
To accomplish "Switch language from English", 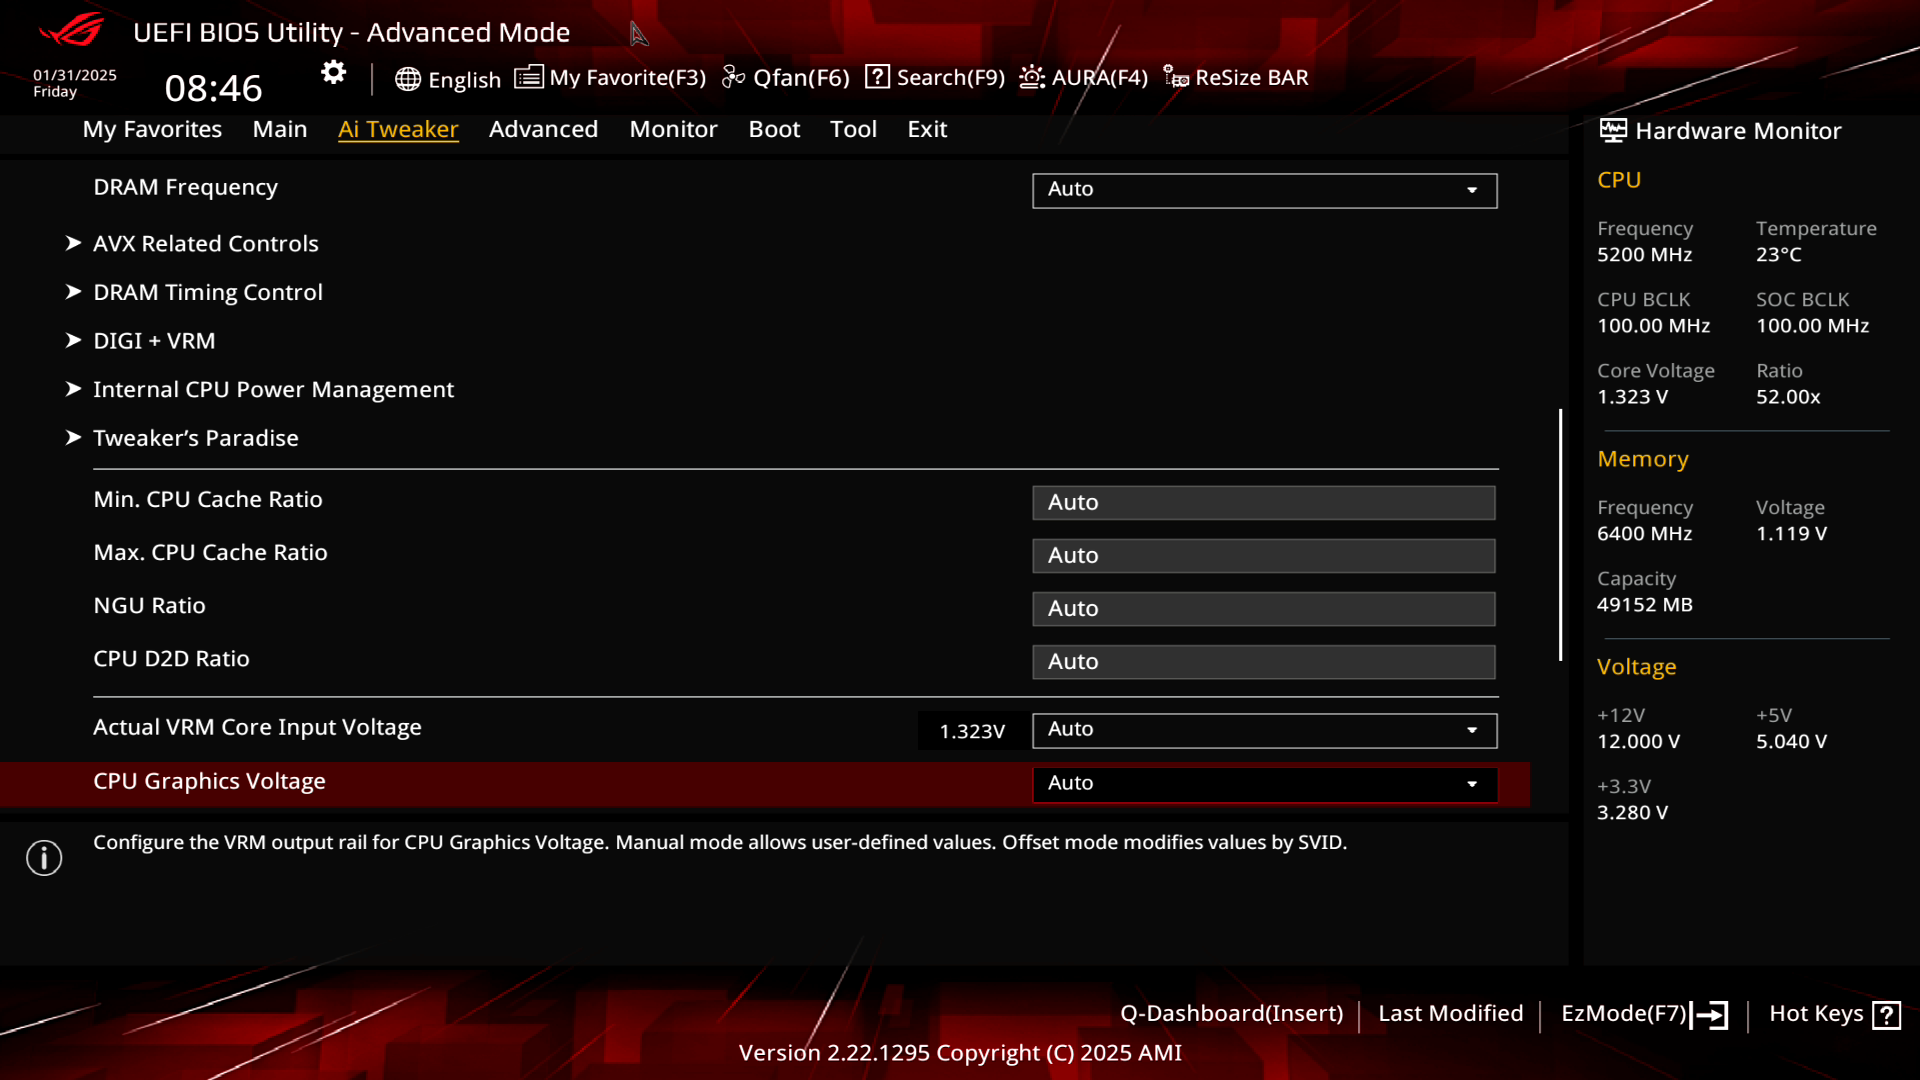I will coord(446,76).
